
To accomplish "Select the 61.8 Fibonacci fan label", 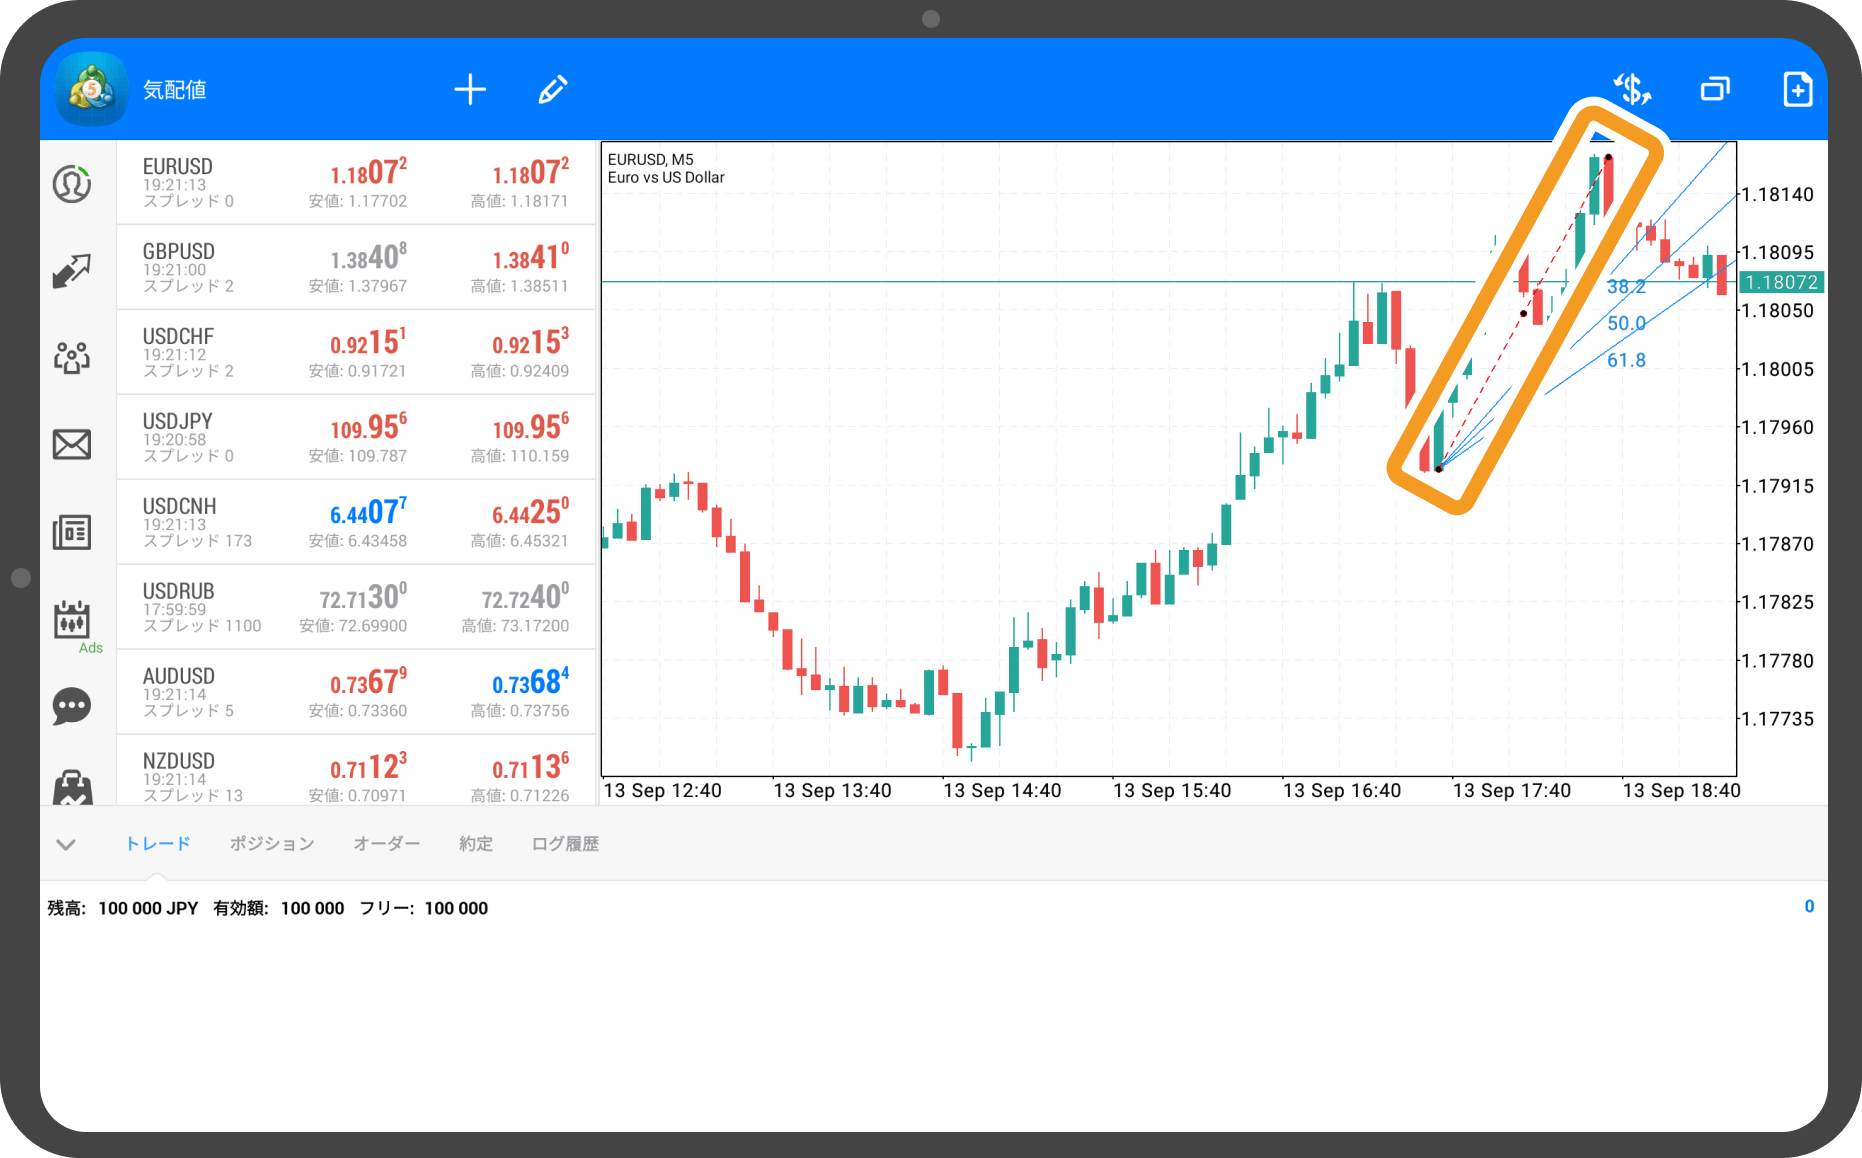I will tap(1626, 361).
